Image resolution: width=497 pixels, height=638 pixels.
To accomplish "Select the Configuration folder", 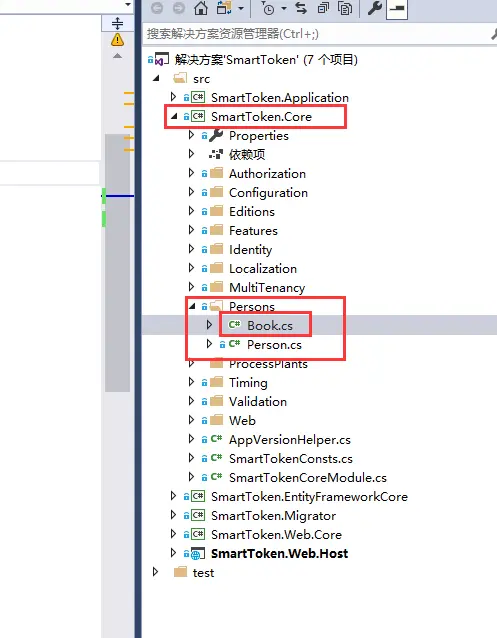I will tap(268, 192).
